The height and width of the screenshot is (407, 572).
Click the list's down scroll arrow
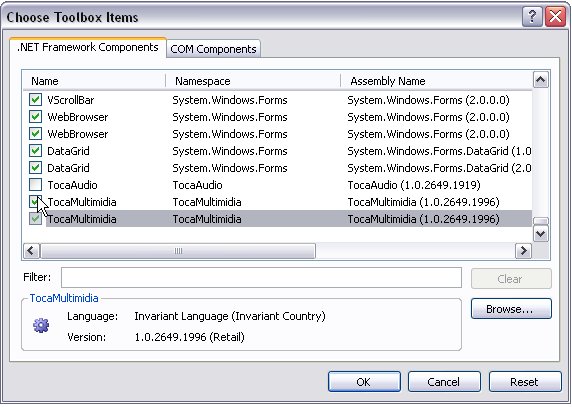pyautogui.click(x=540, y=234)
